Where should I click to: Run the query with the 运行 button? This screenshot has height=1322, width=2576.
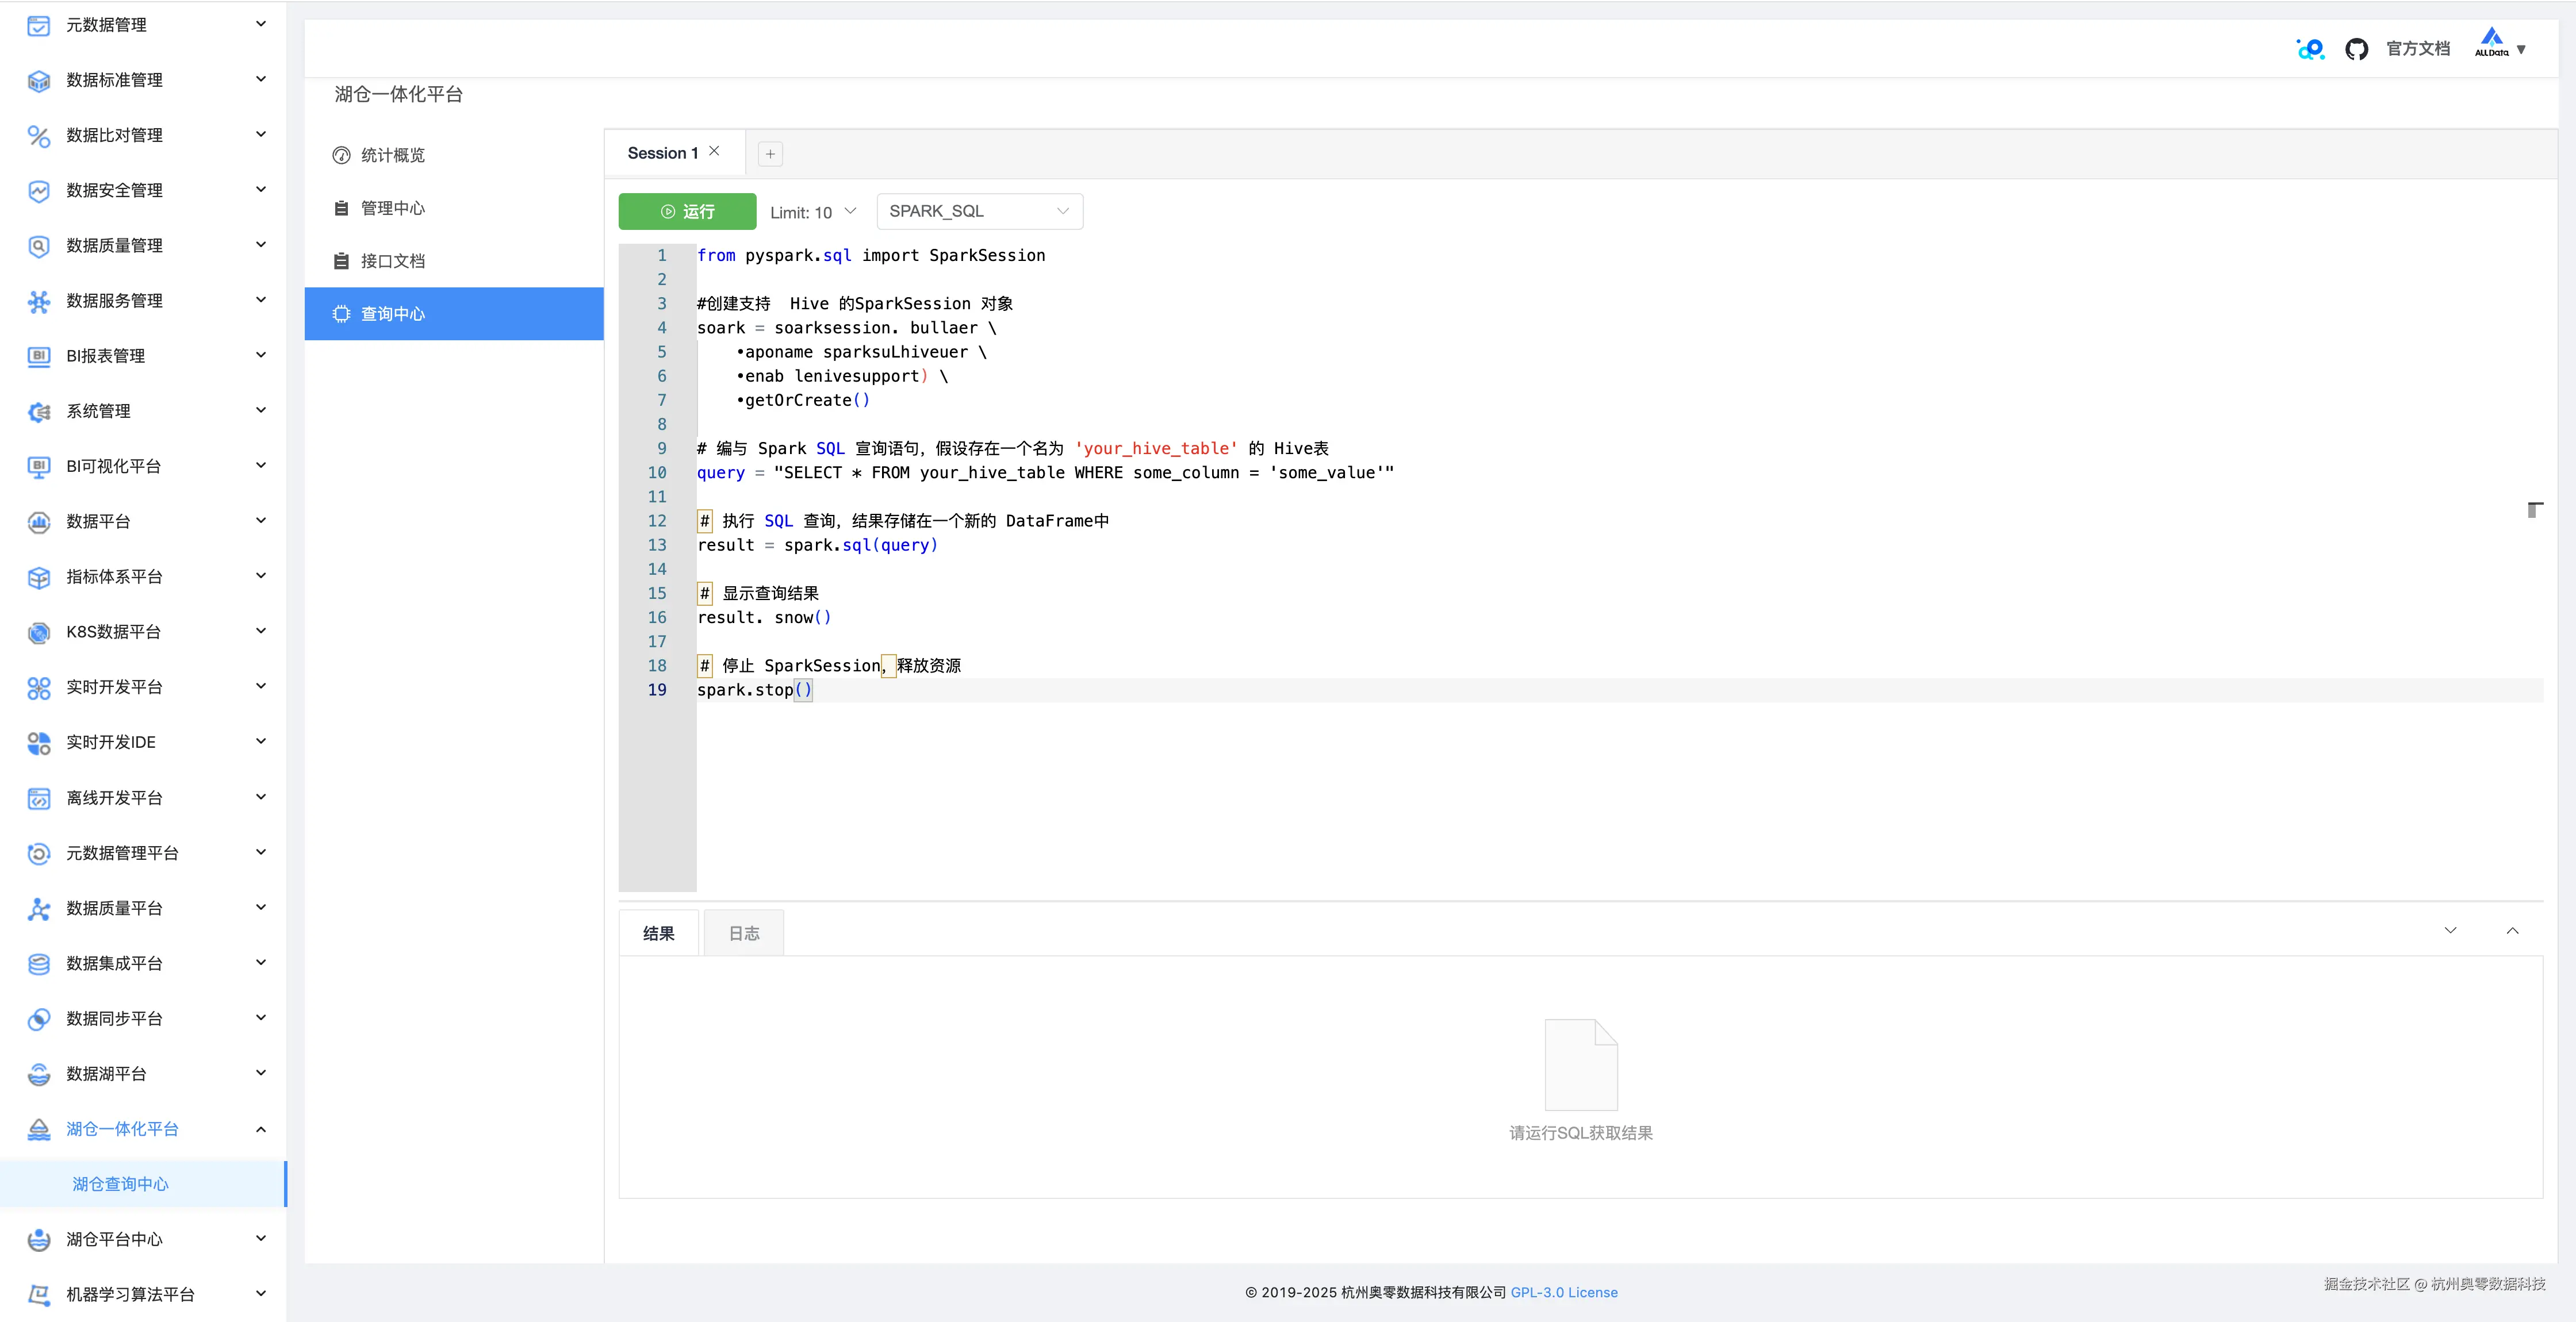(686, 211)
